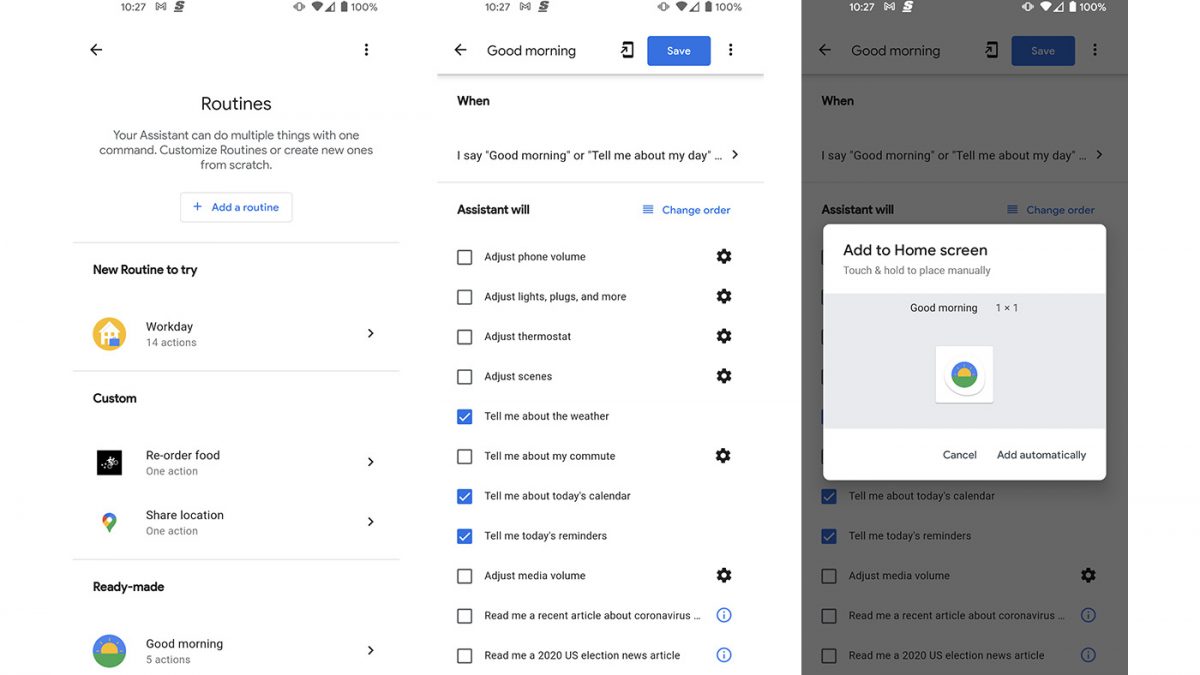Select Good morning in the Ready-made list
This screenshot has height=675, width=1200.
pos(184,650)
